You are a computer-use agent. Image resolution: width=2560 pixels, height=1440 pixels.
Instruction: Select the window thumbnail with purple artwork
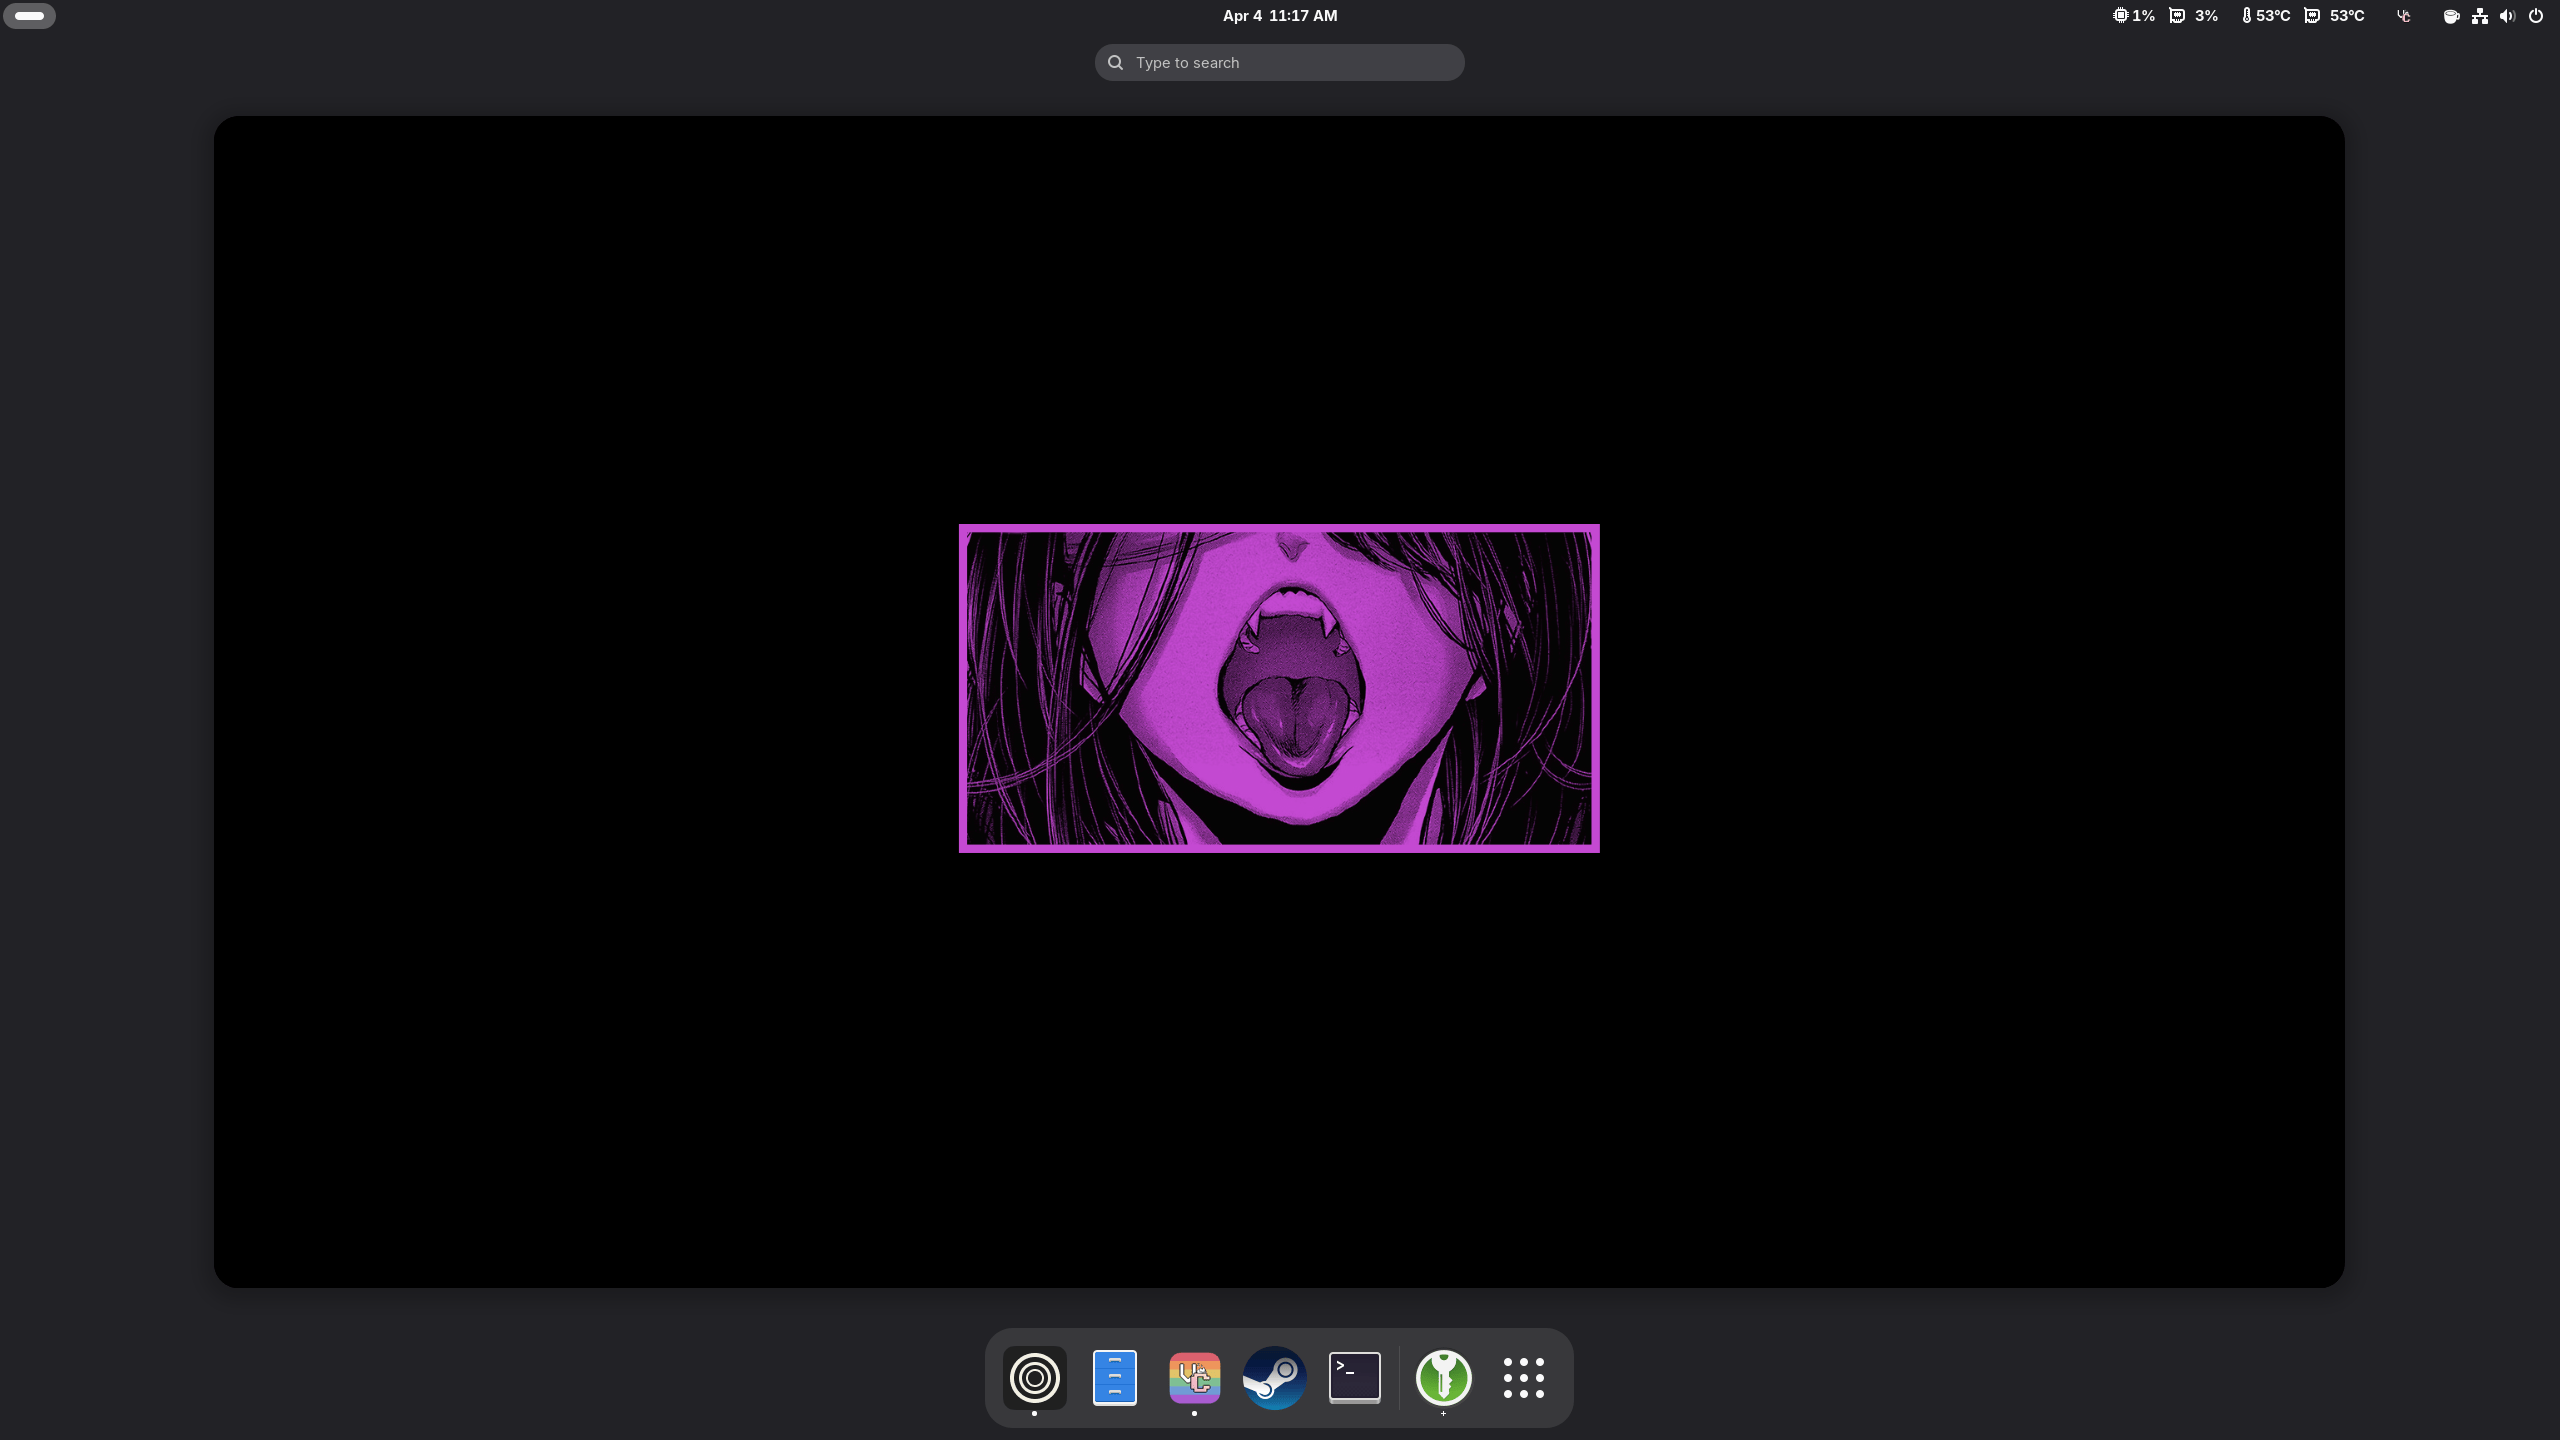(x=1279, y=700)
